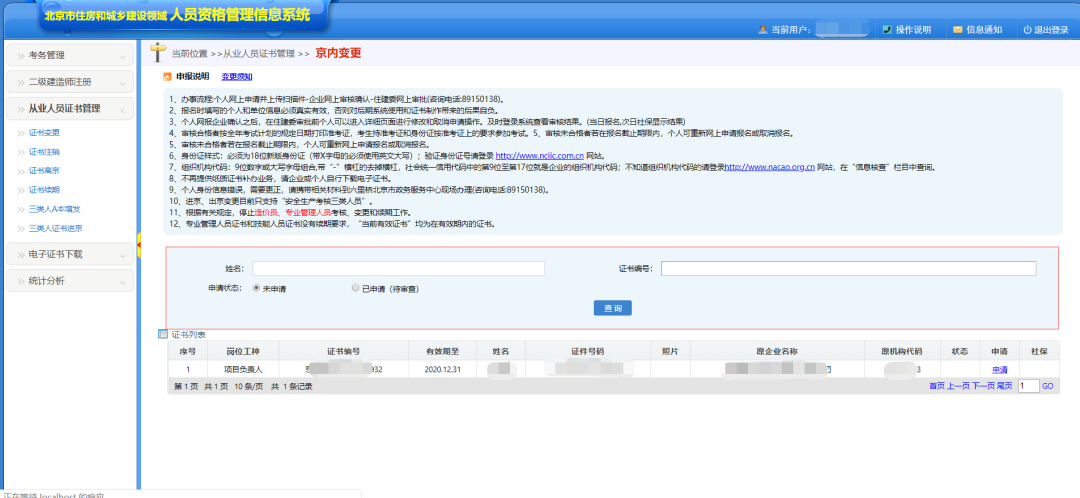
Task: Focus the 证书编号 input field
Action: 849,269
